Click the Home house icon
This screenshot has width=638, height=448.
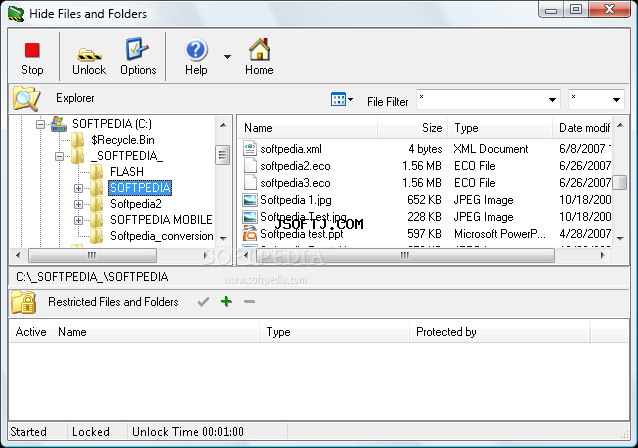(259, 49)
